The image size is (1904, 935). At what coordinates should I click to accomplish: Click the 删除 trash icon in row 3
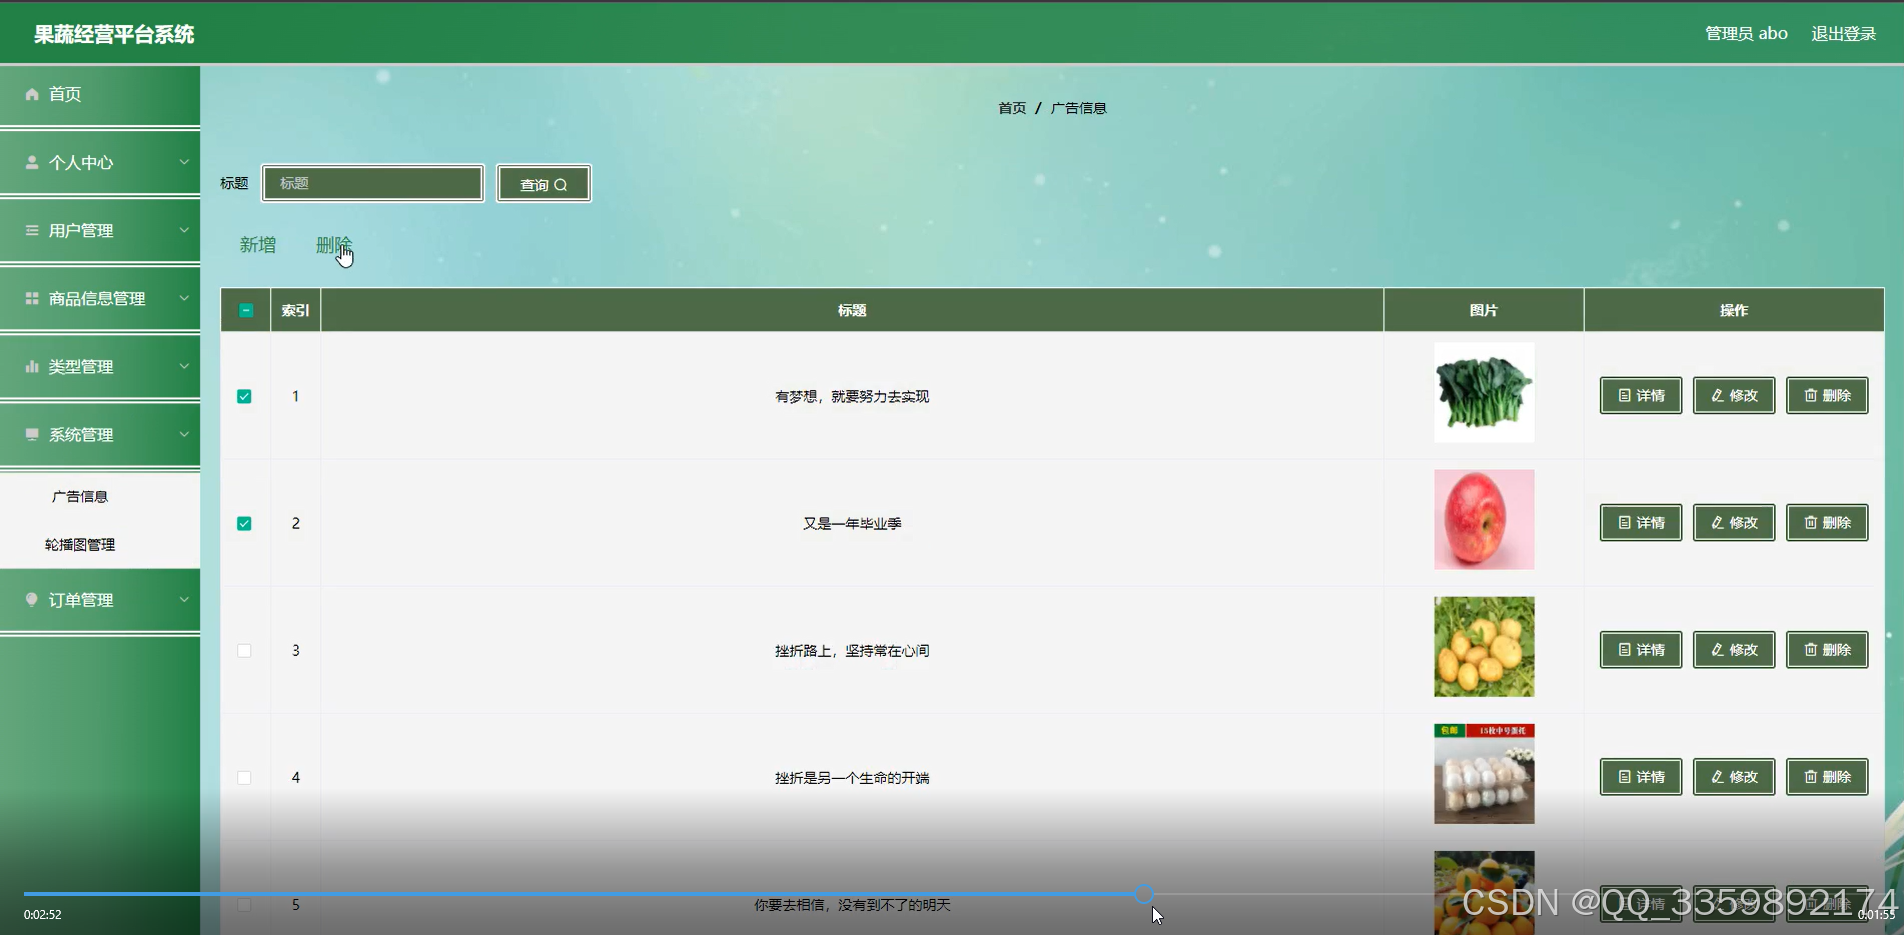(1810, 650)
